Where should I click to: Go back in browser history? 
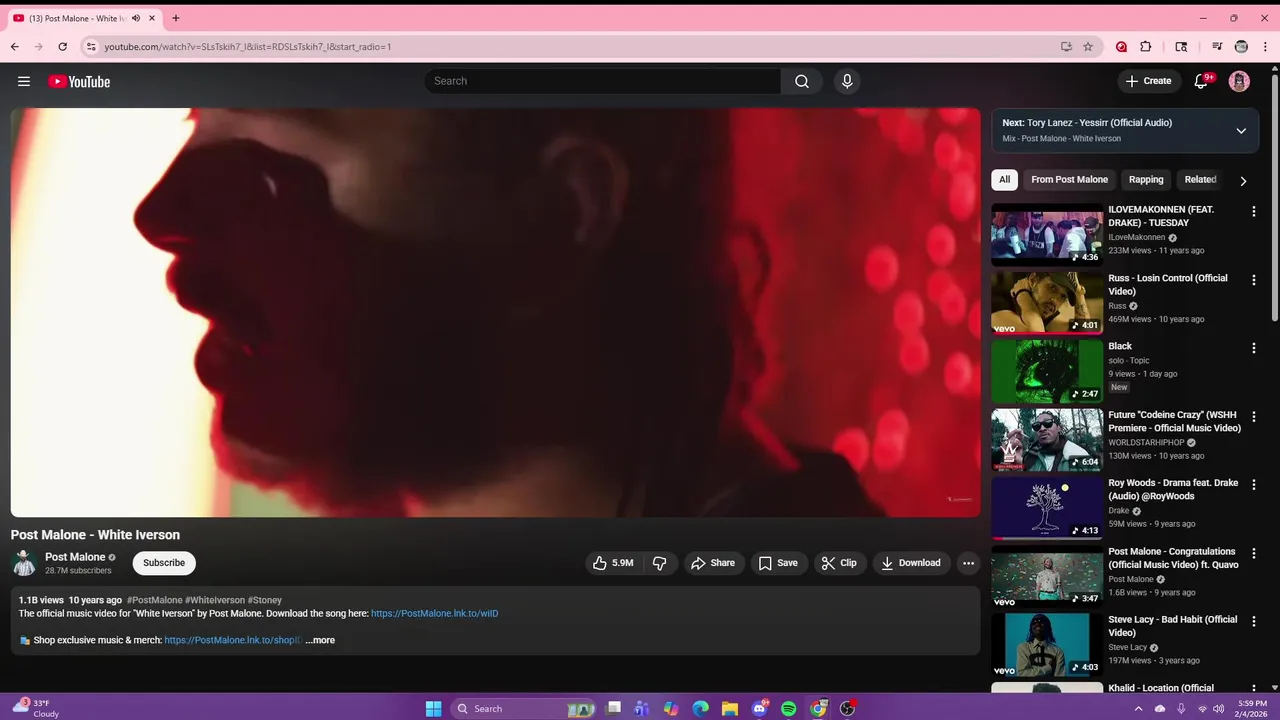click(15, 46)
